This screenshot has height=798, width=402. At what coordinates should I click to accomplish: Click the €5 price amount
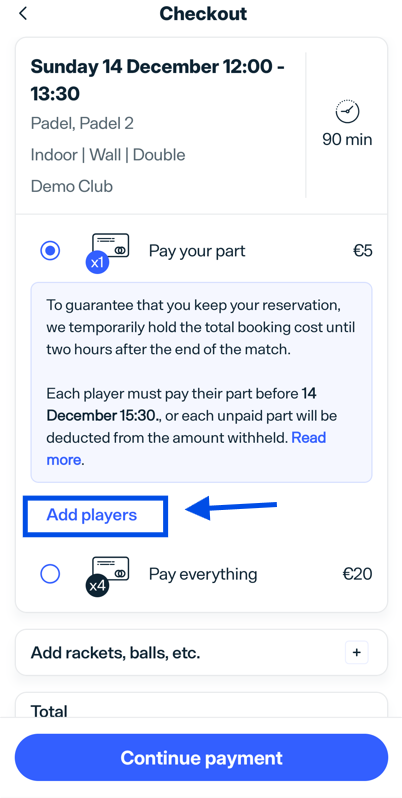click(363, 251)
